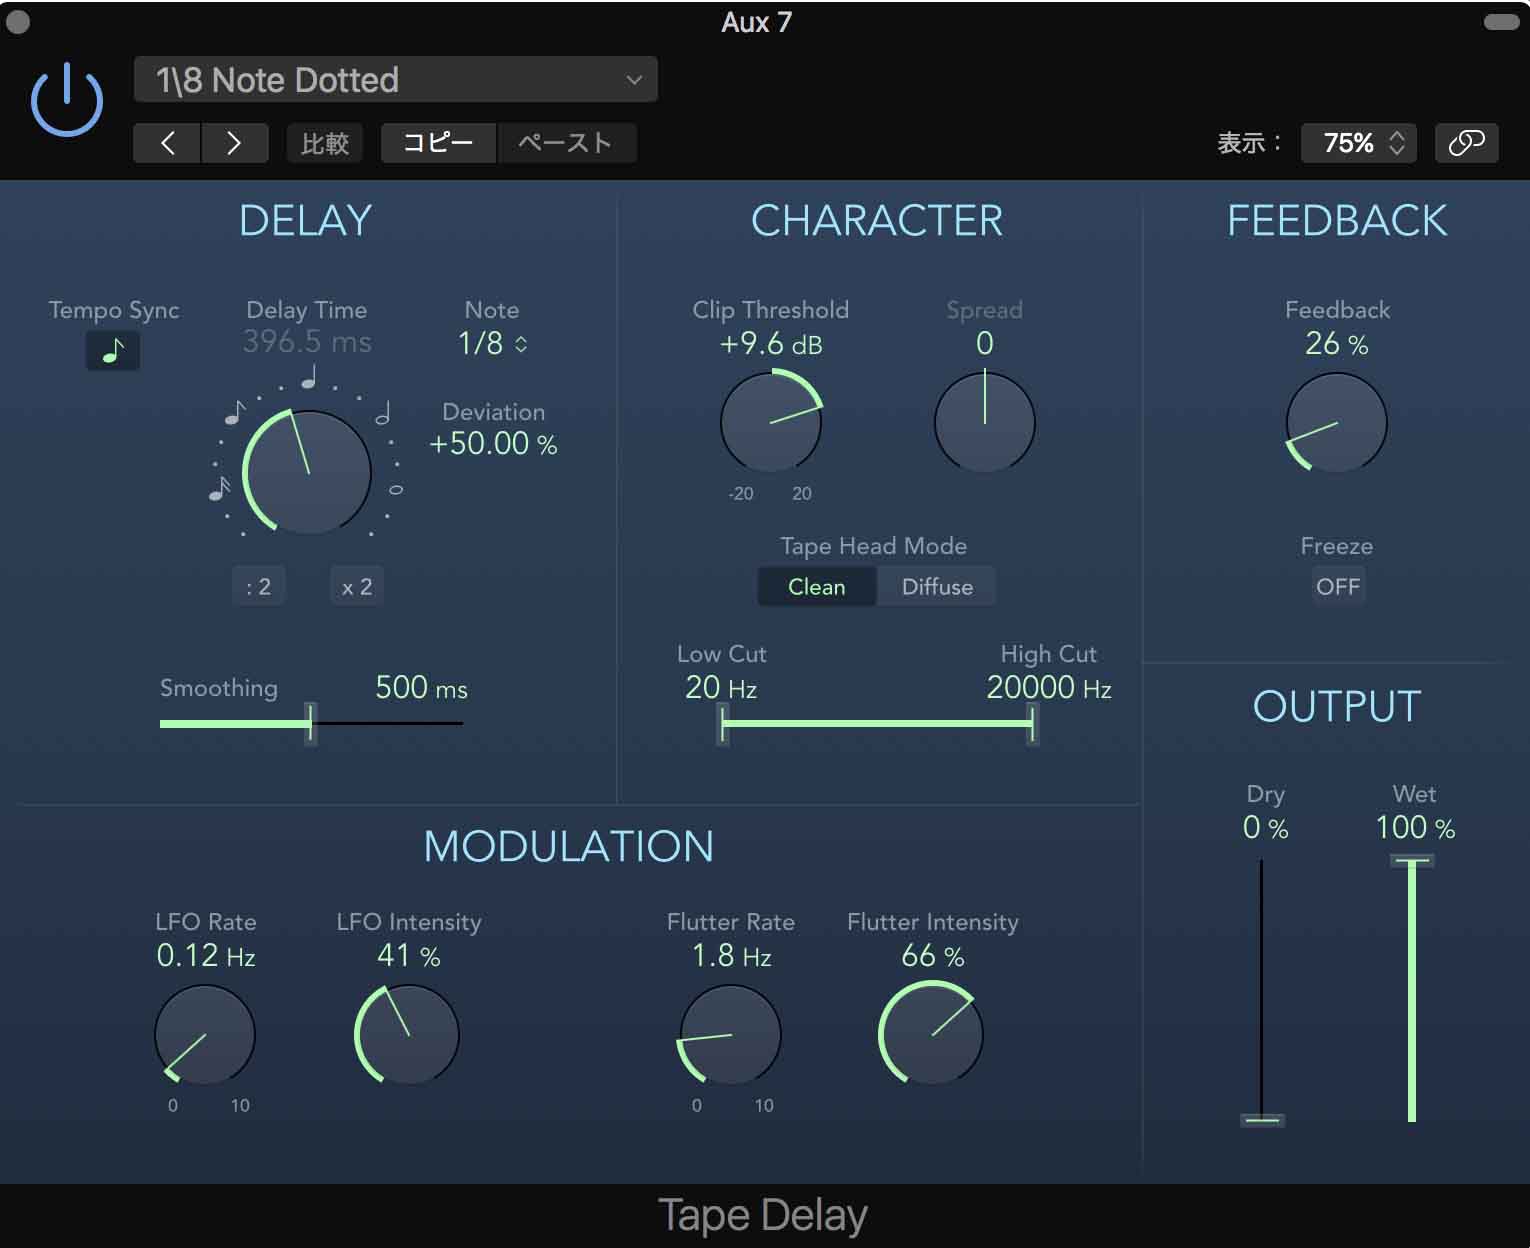Click the Spread value 0
Image resolution: width=1530 pixels, height=1248 pixels.
point(985,344)
